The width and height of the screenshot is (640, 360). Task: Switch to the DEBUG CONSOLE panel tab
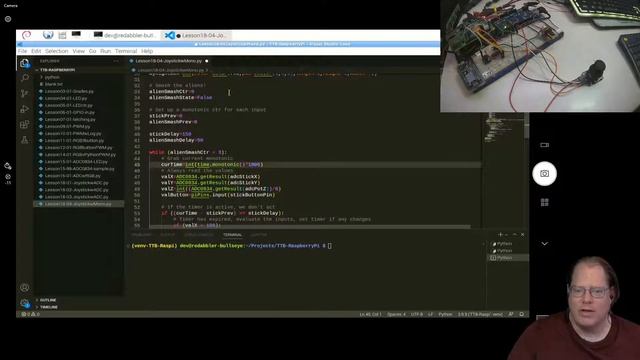point(199,235)
